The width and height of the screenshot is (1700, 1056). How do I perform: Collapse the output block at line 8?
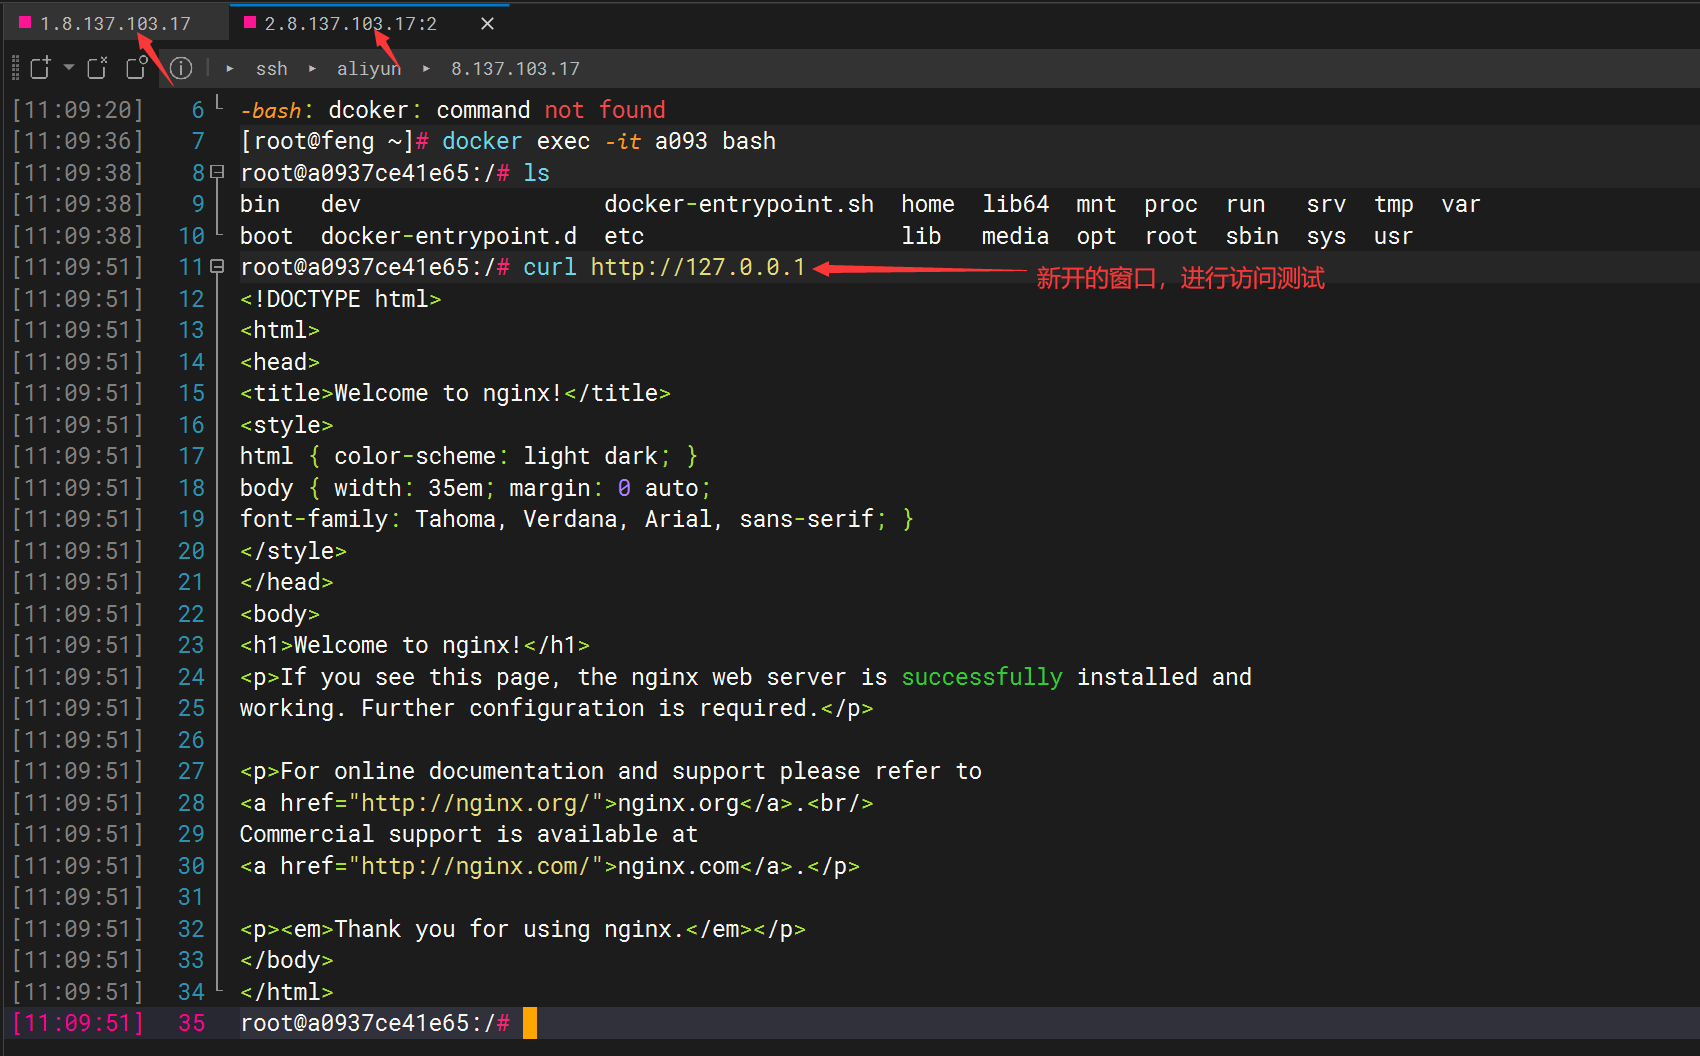coord(217,173)
